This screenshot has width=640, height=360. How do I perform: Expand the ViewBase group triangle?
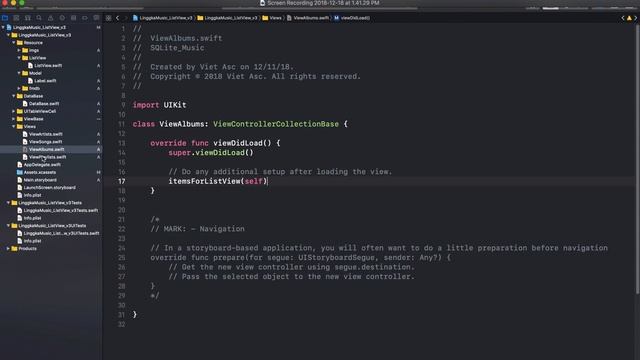pos(14,119)
